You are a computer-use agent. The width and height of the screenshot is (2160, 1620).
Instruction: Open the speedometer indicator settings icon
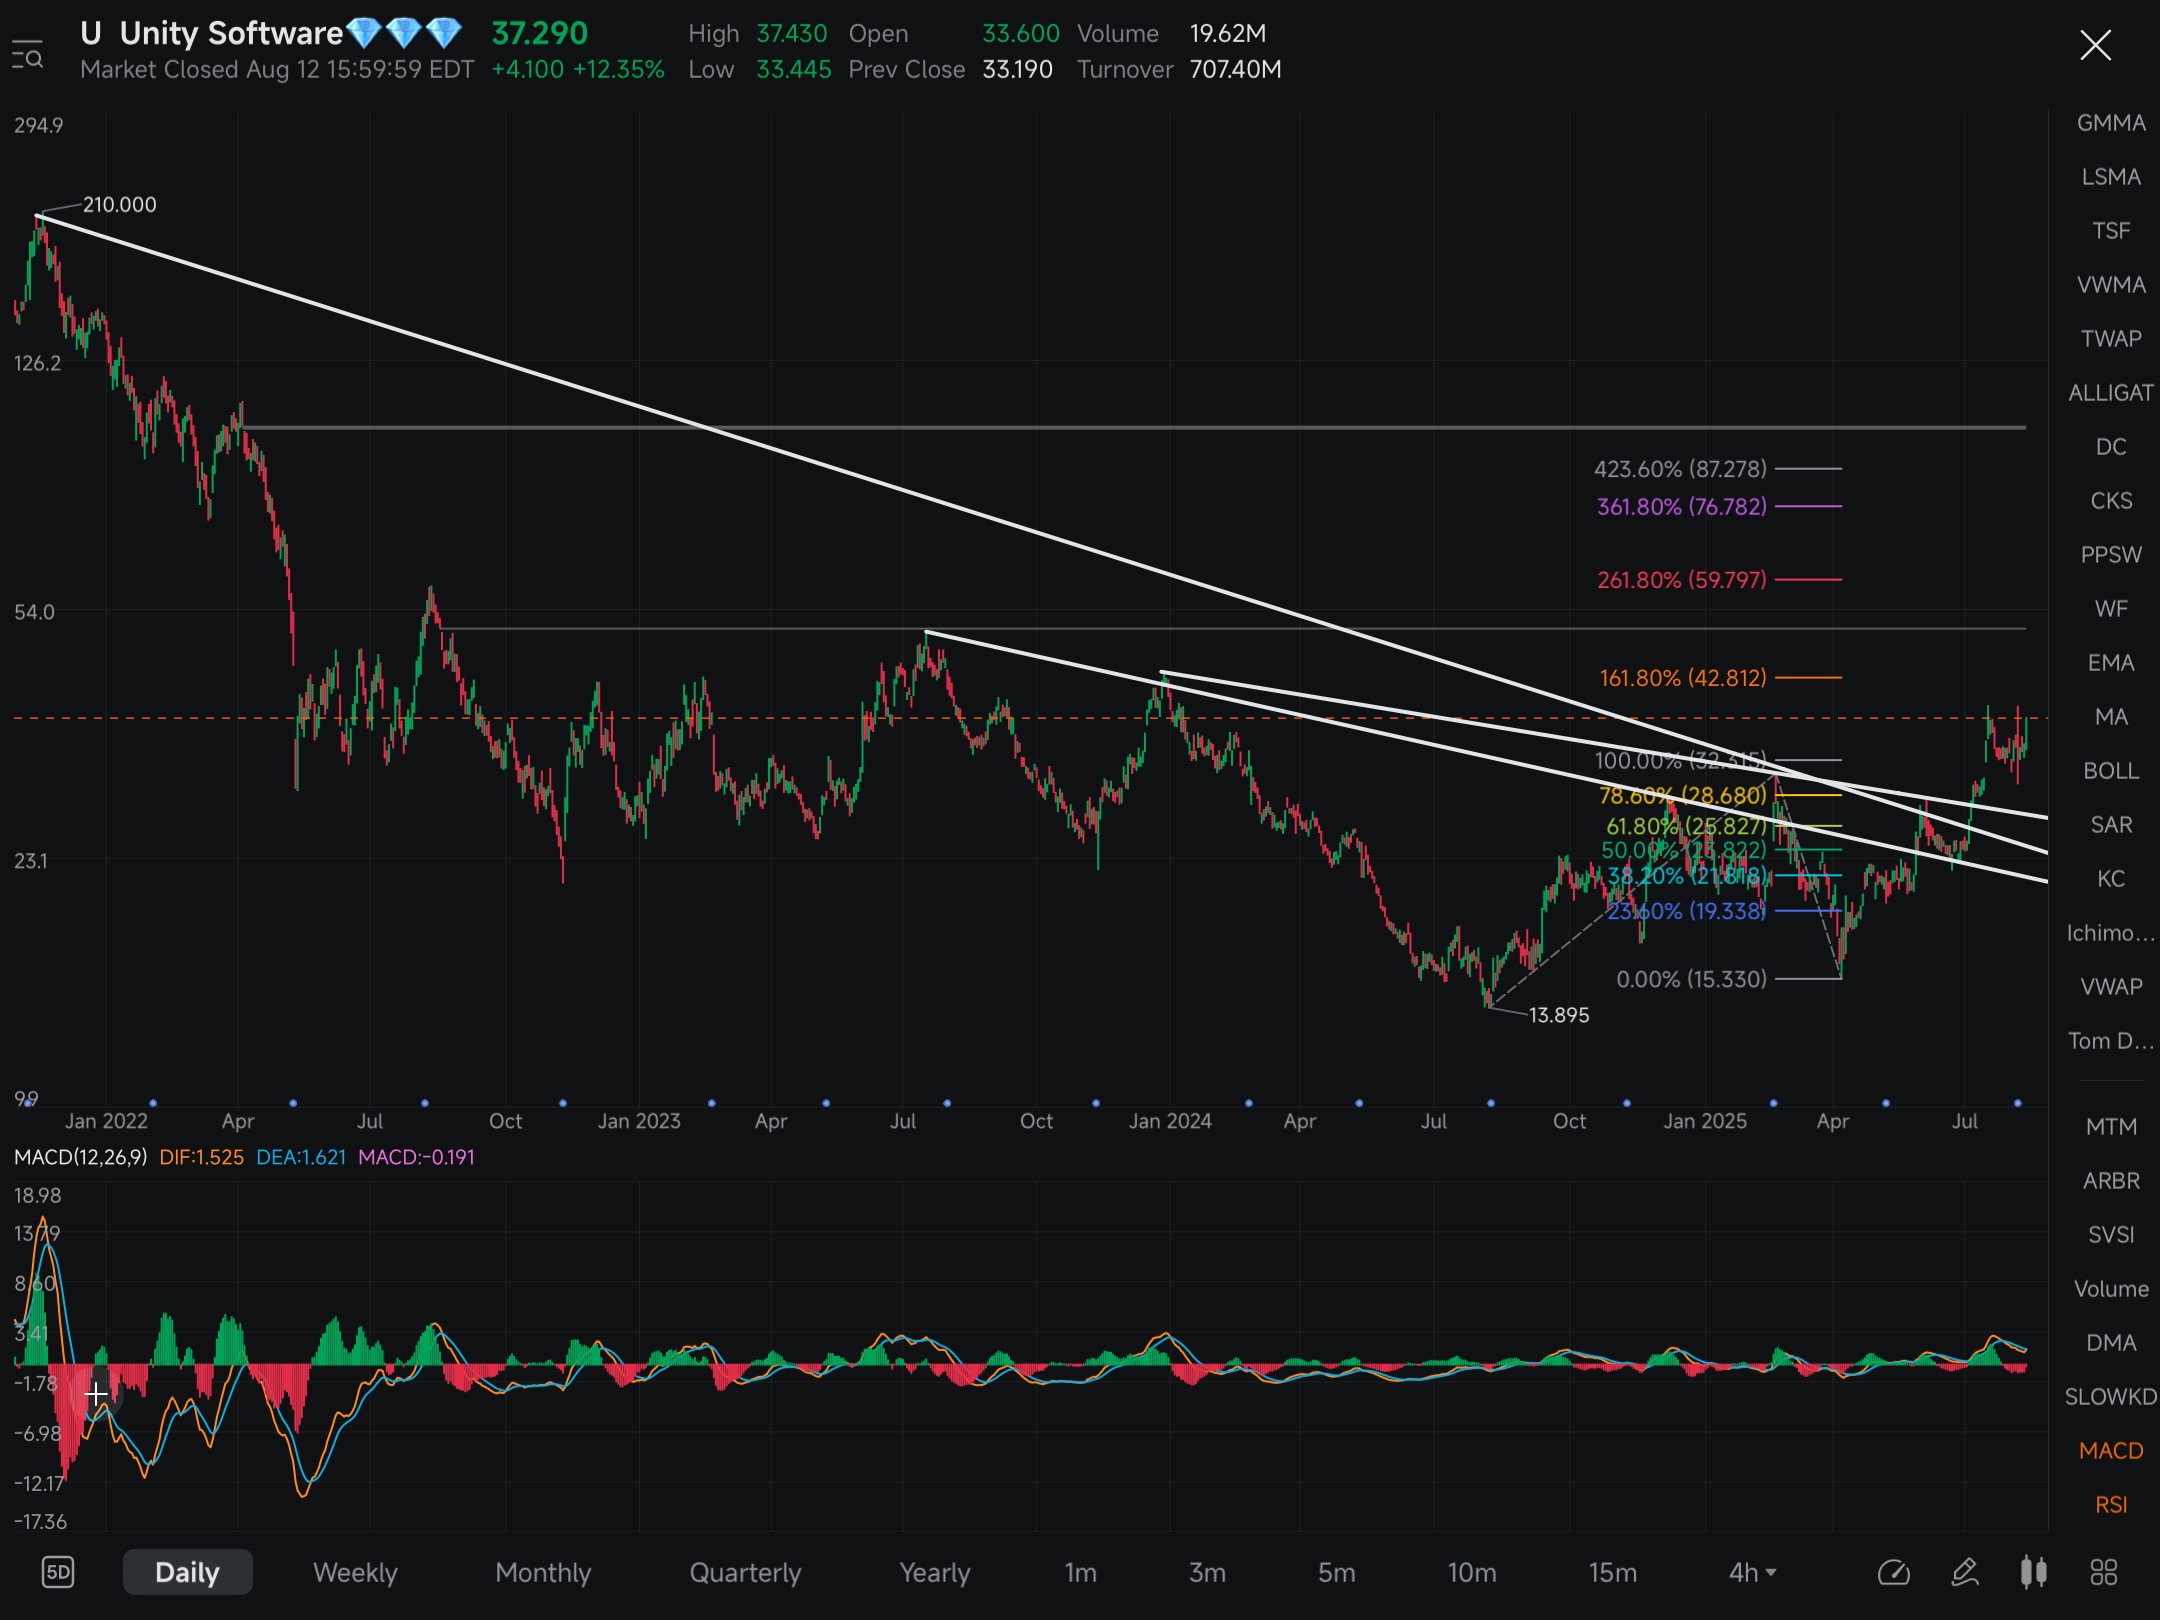point(1893,1572)
